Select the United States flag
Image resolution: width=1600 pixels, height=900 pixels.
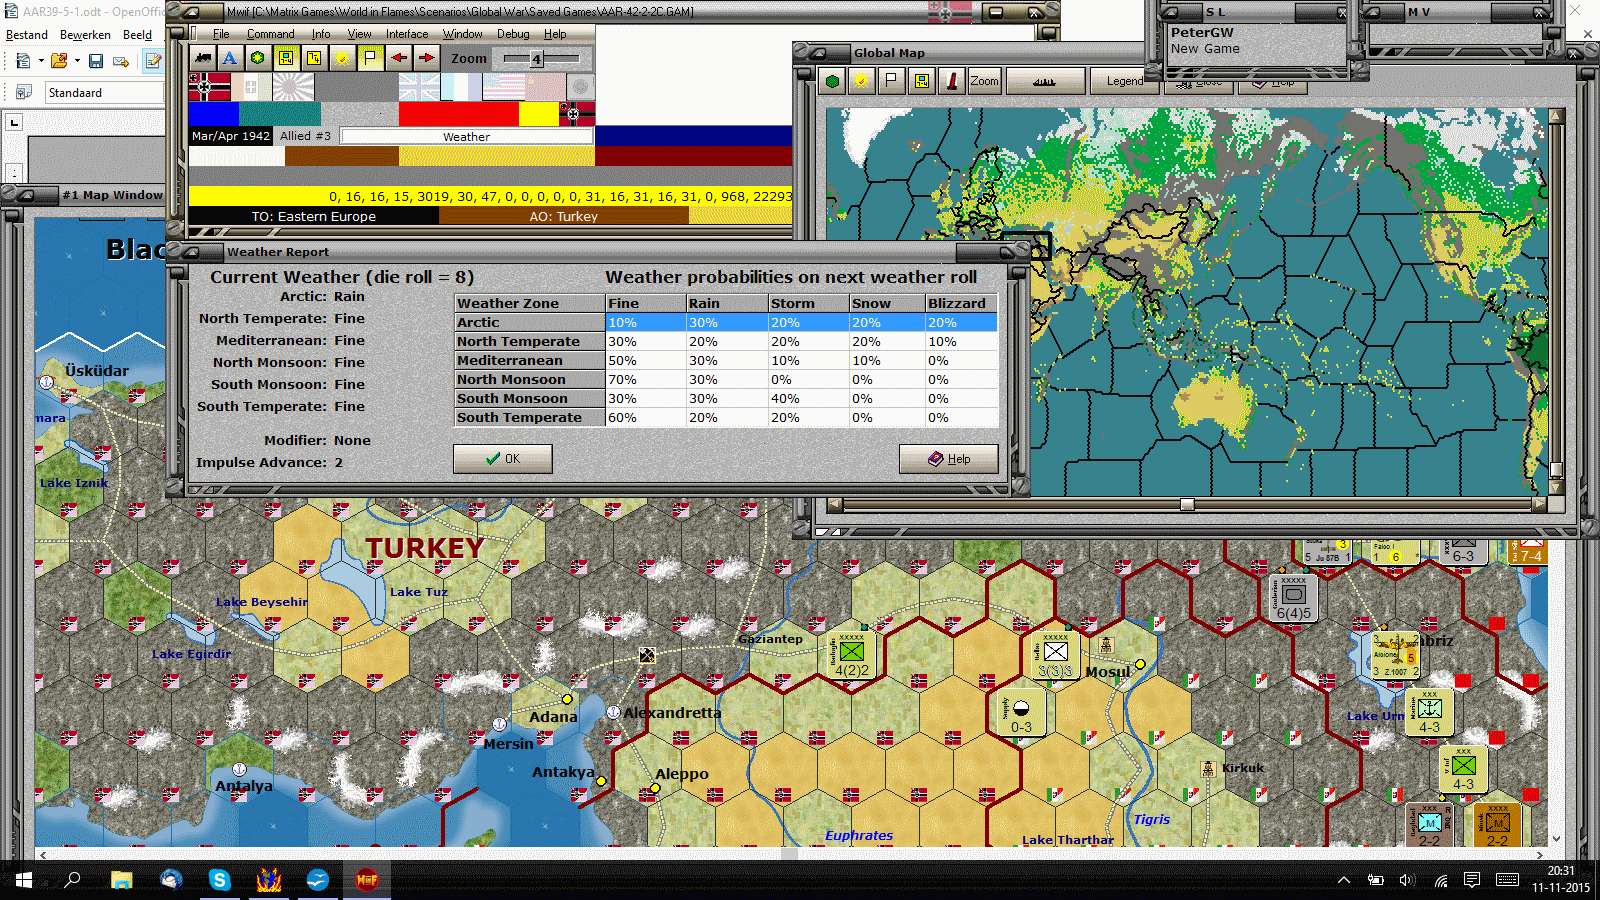tap(503, 87)
